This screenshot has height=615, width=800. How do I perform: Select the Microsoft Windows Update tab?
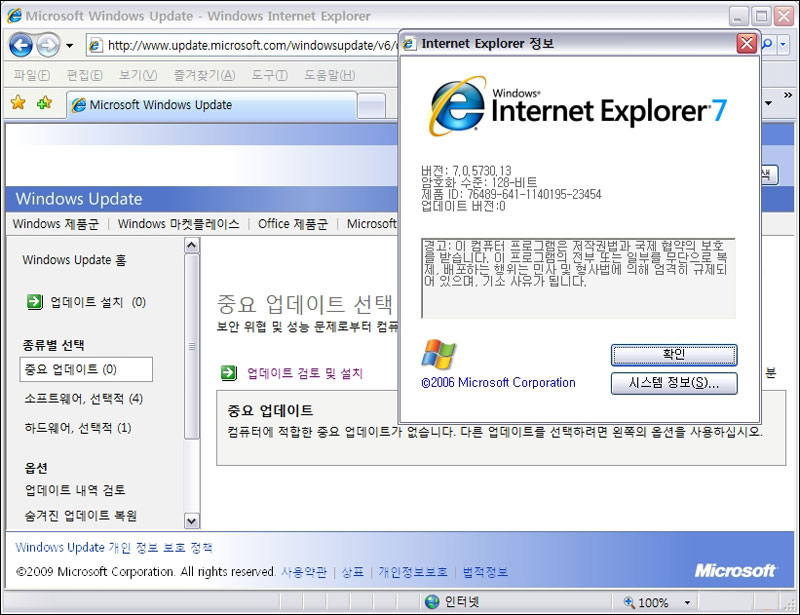(211, 105)
